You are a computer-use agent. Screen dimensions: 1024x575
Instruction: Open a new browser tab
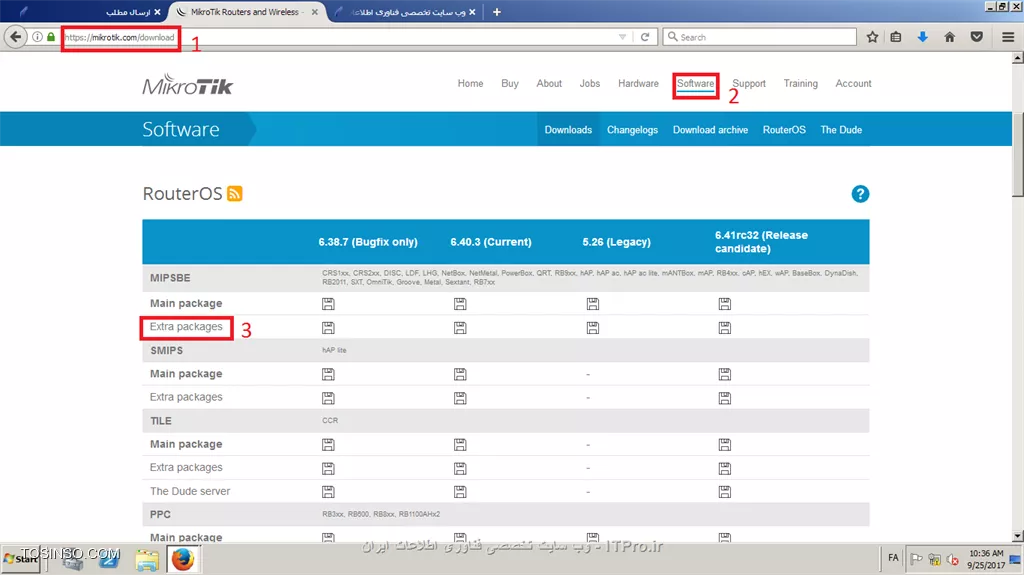click(x=496, y=12)
